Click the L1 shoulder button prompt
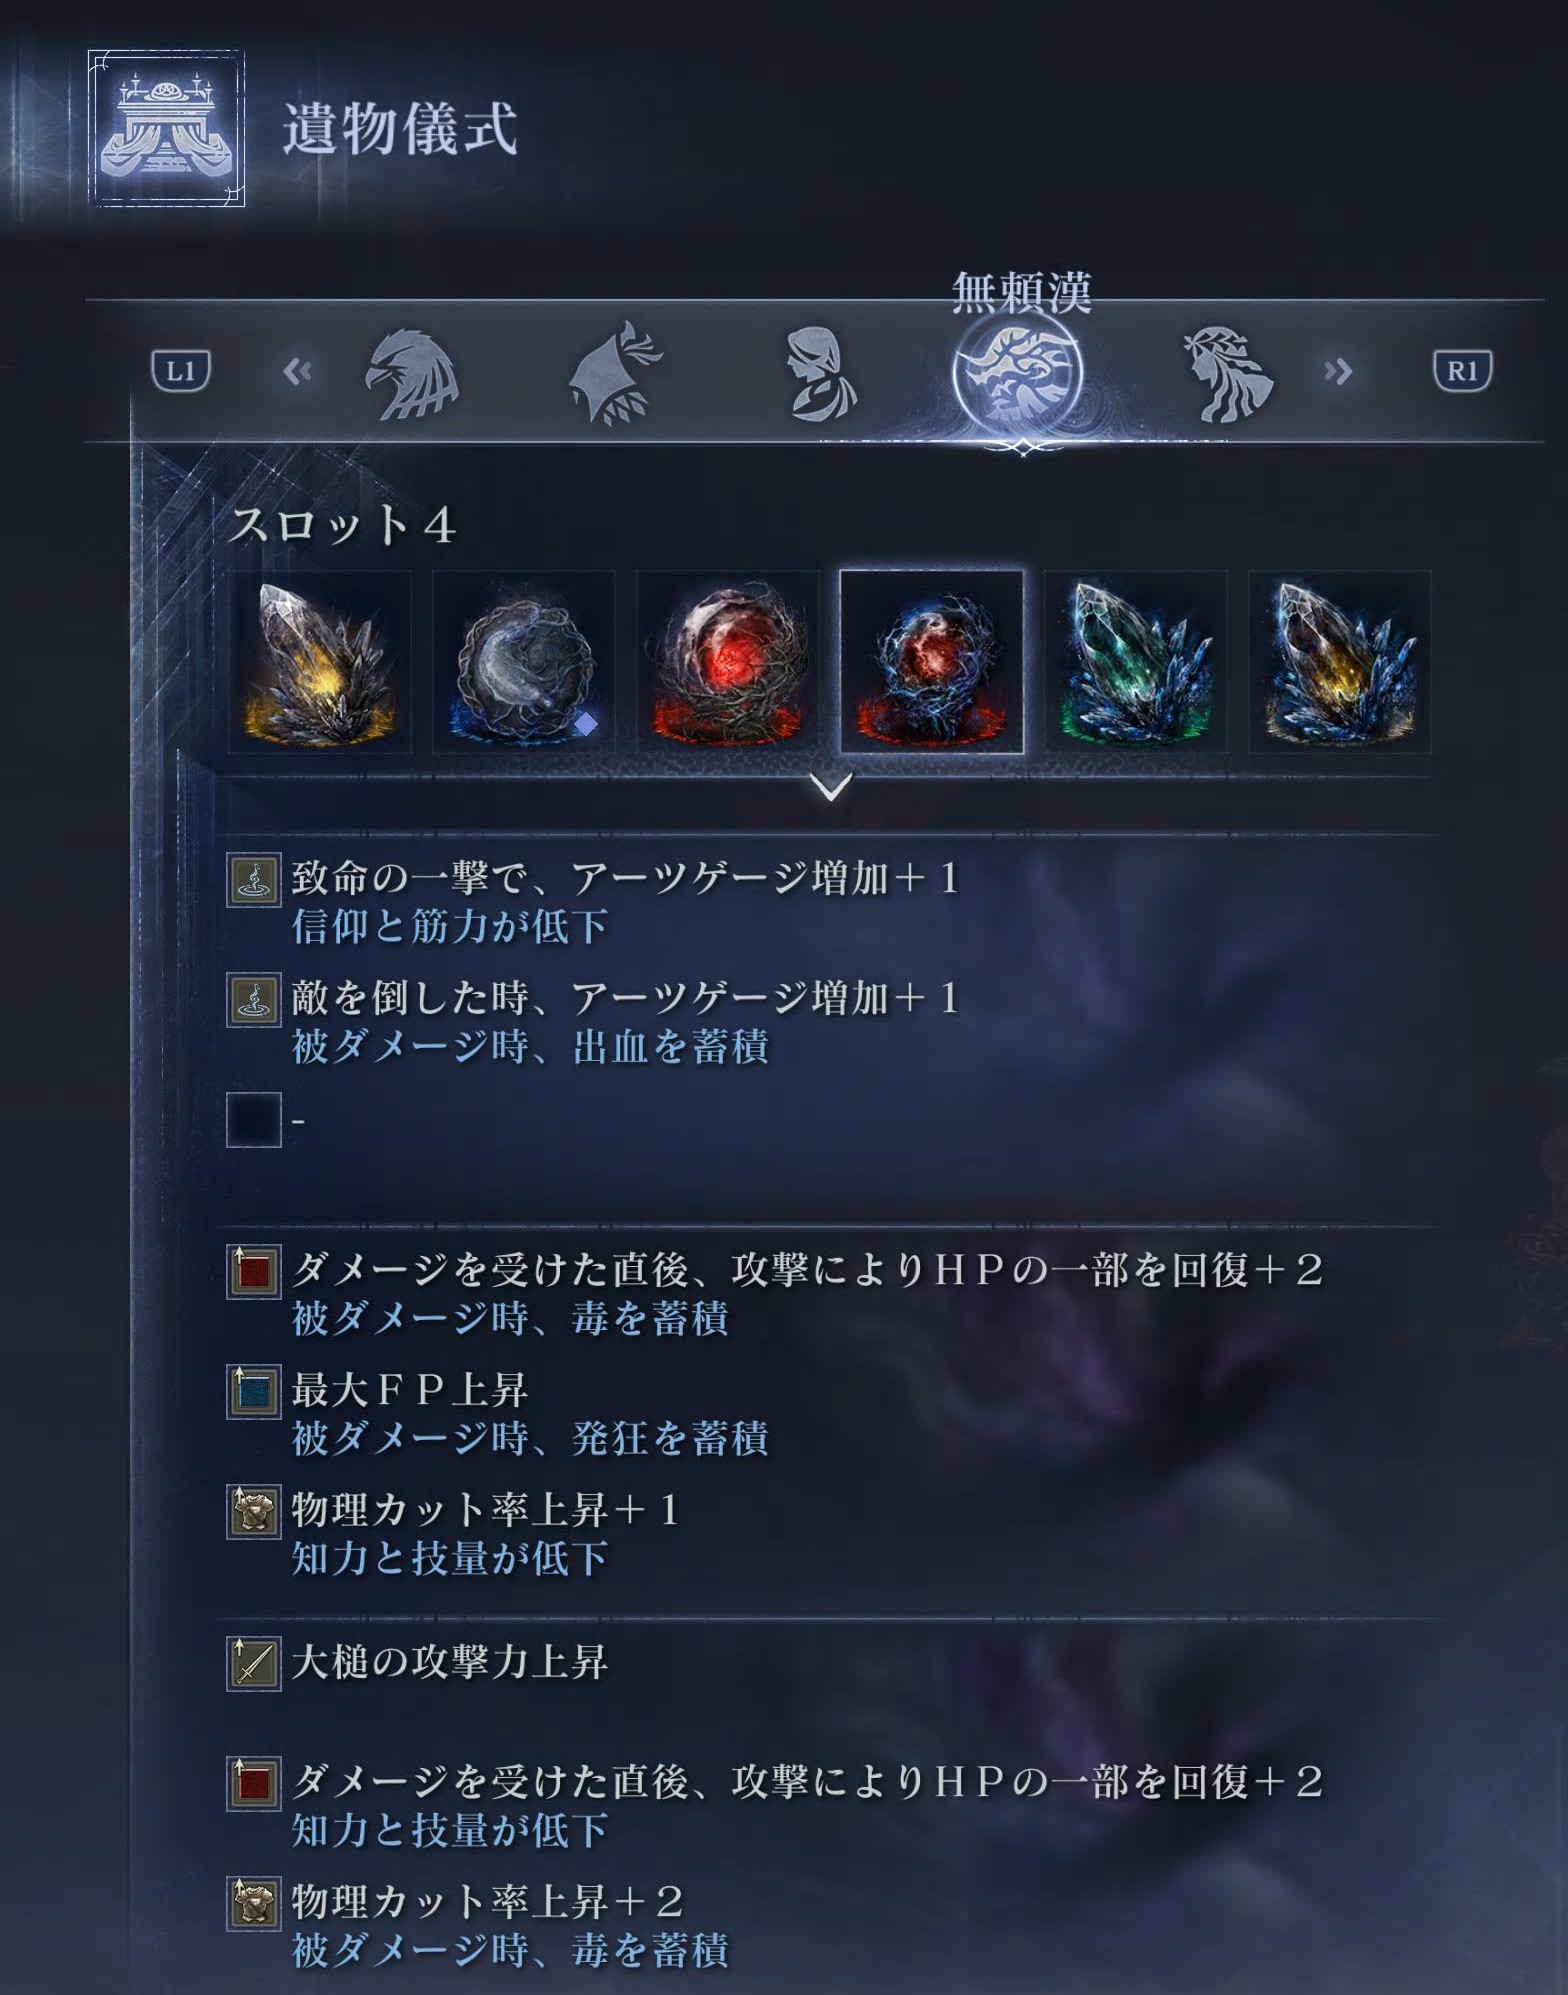Screen dimensions: 1568x1995 click(x=181, y=371)
